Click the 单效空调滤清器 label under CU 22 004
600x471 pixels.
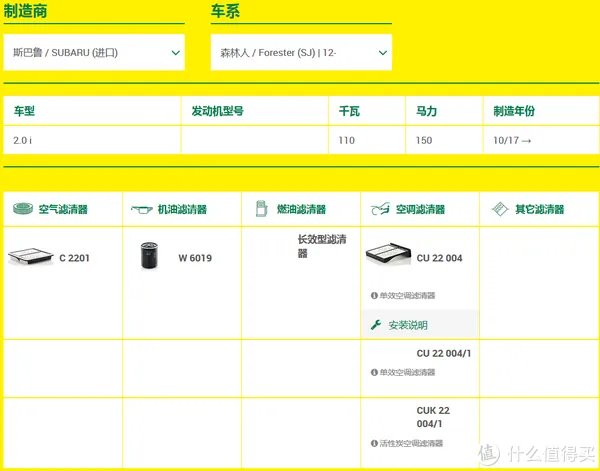[x=407, y=295]
